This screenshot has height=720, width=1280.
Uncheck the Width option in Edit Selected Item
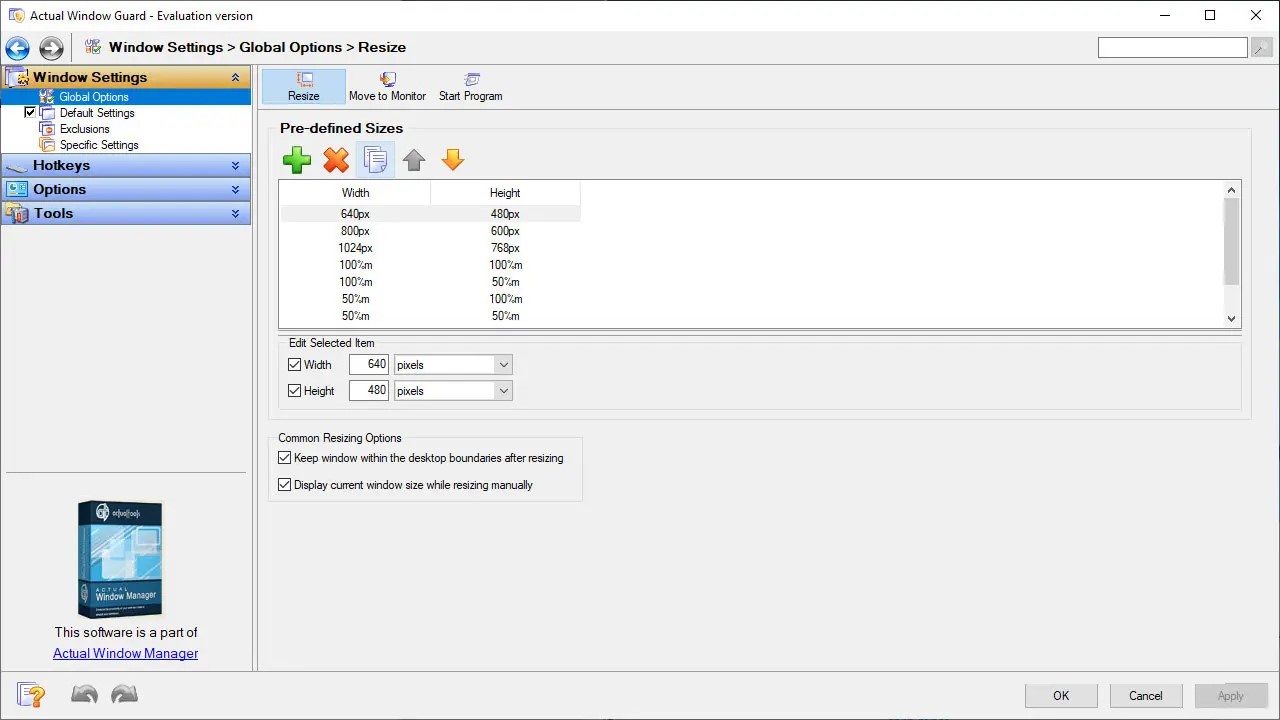(294, 364)
